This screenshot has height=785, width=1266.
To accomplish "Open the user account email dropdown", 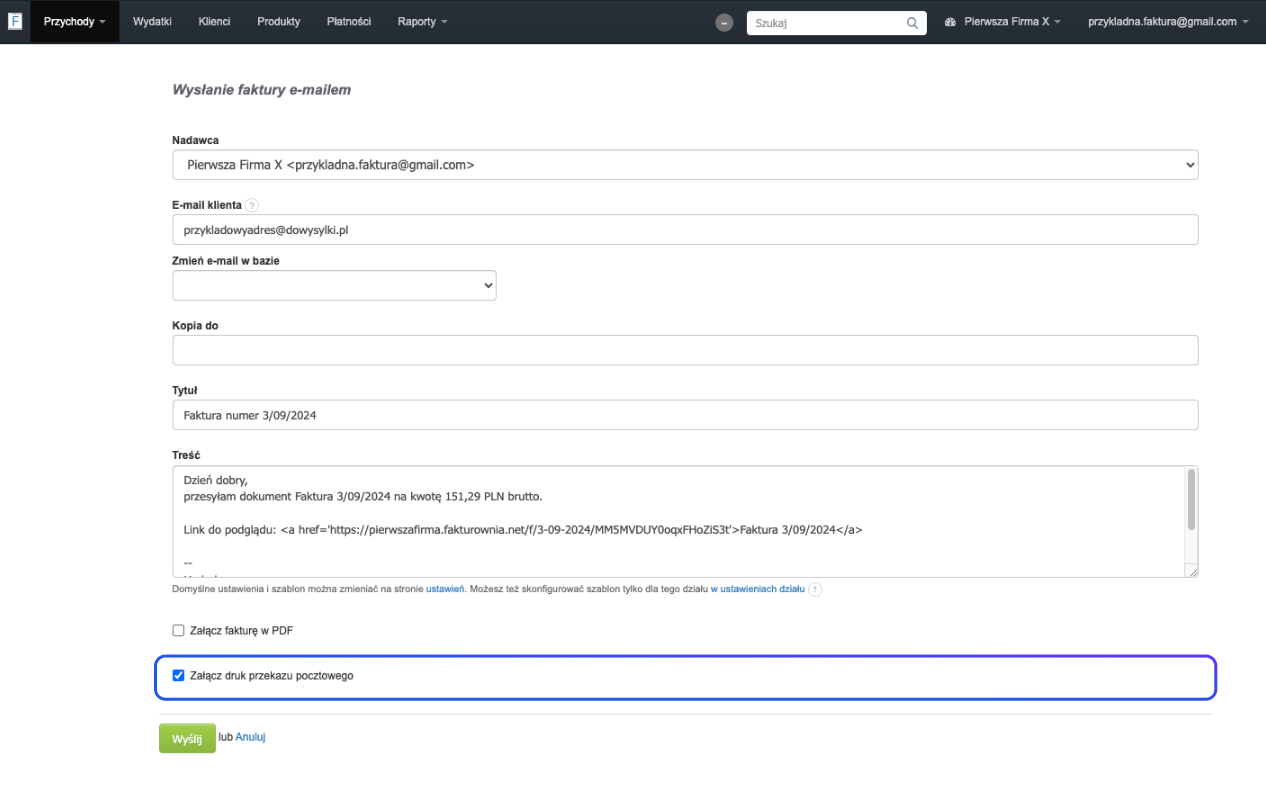I will (x=1168, y=21).
